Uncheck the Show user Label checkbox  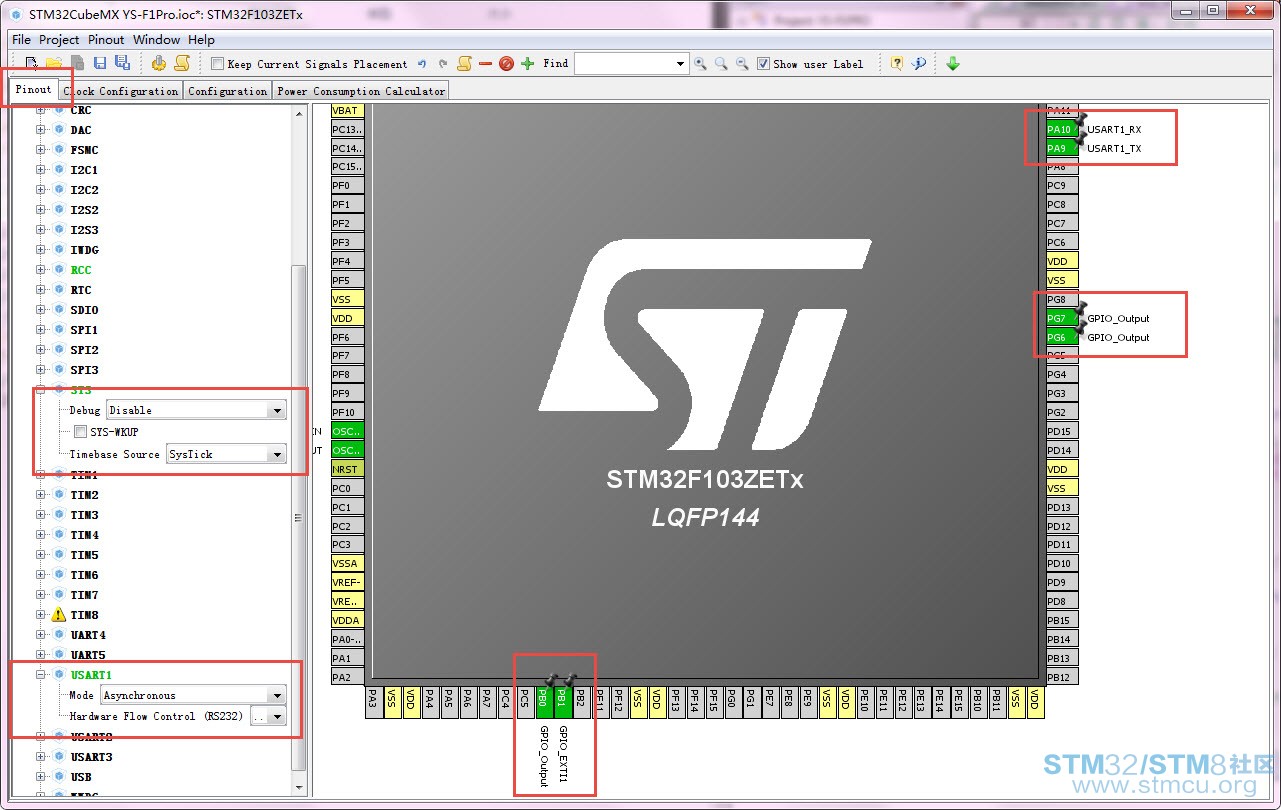point(764,64)
